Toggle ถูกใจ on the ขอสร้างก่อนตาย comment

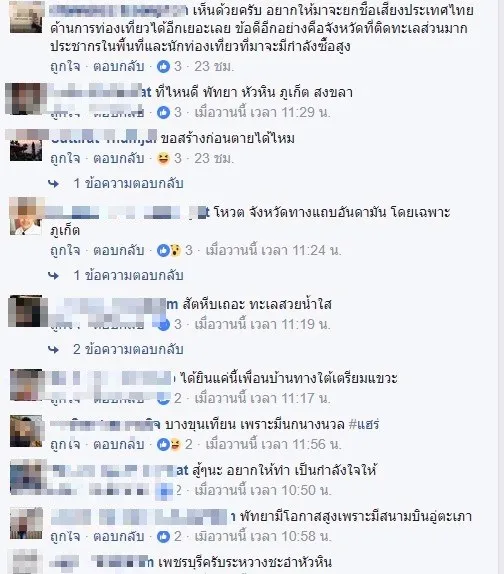coord(65,159)
